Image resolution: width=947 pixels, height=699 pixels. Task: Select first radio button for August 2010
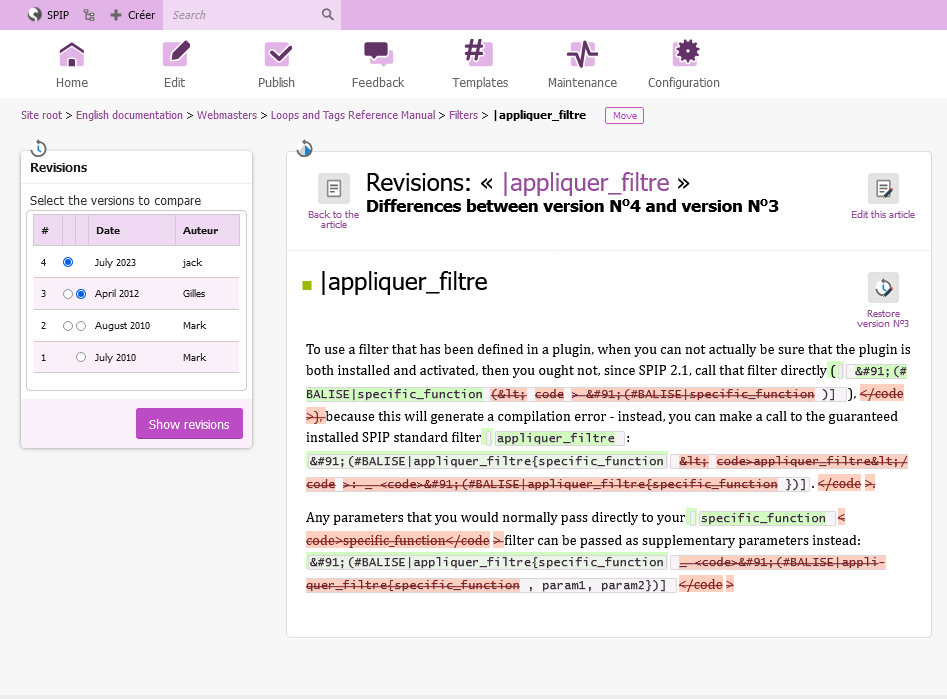(x=68, y=326)
